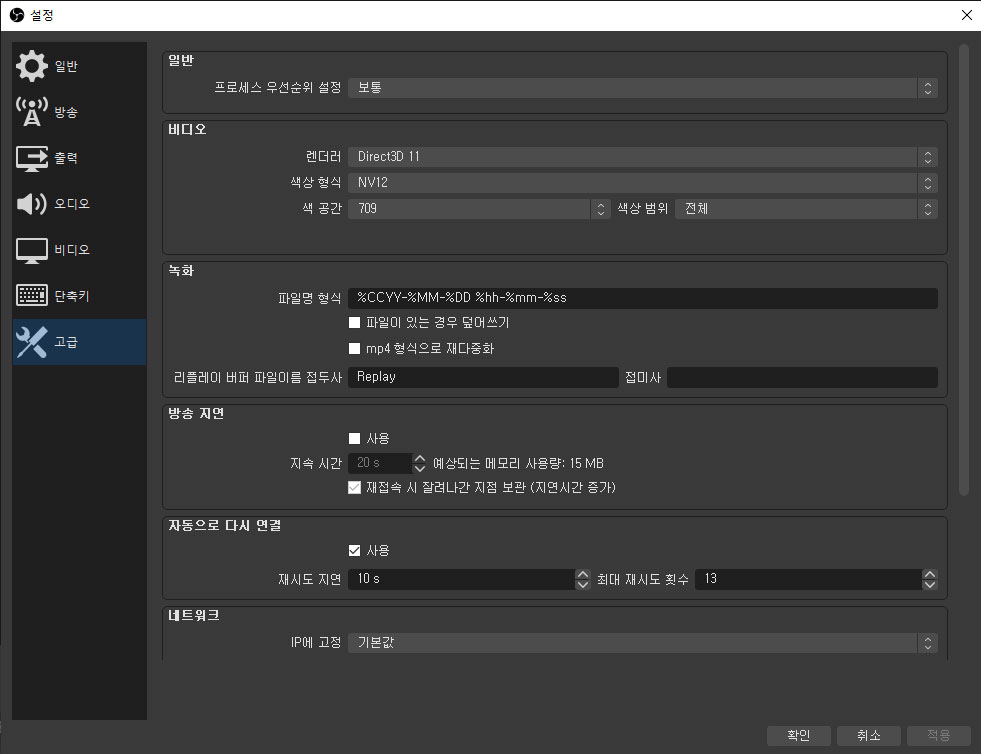Image resolution: width=981 pixels, height=754 pixels.
Task: Open the 렌더러 Direct3D 11 dropdown
Action: click(x=642, y=156)
